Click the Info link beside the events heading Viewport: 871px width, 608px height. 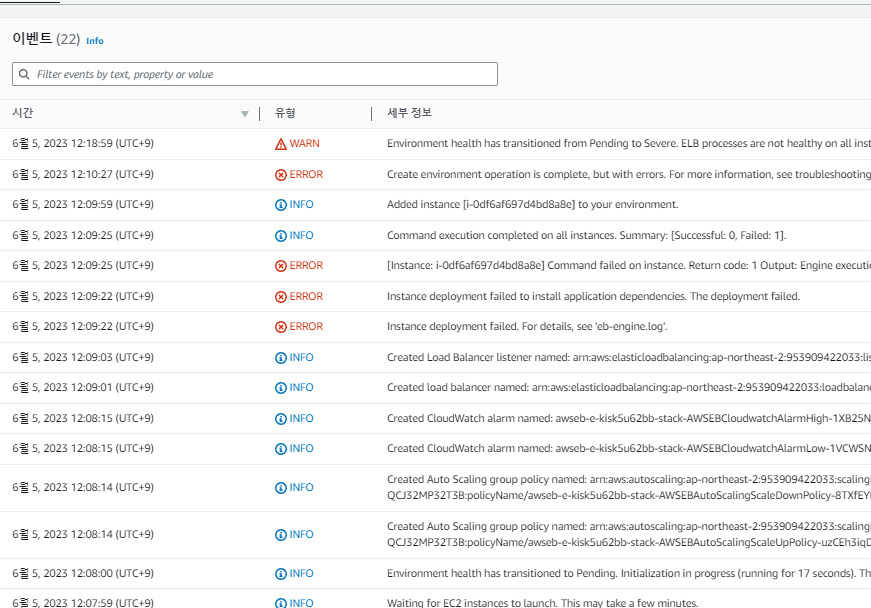click(94, 41)
